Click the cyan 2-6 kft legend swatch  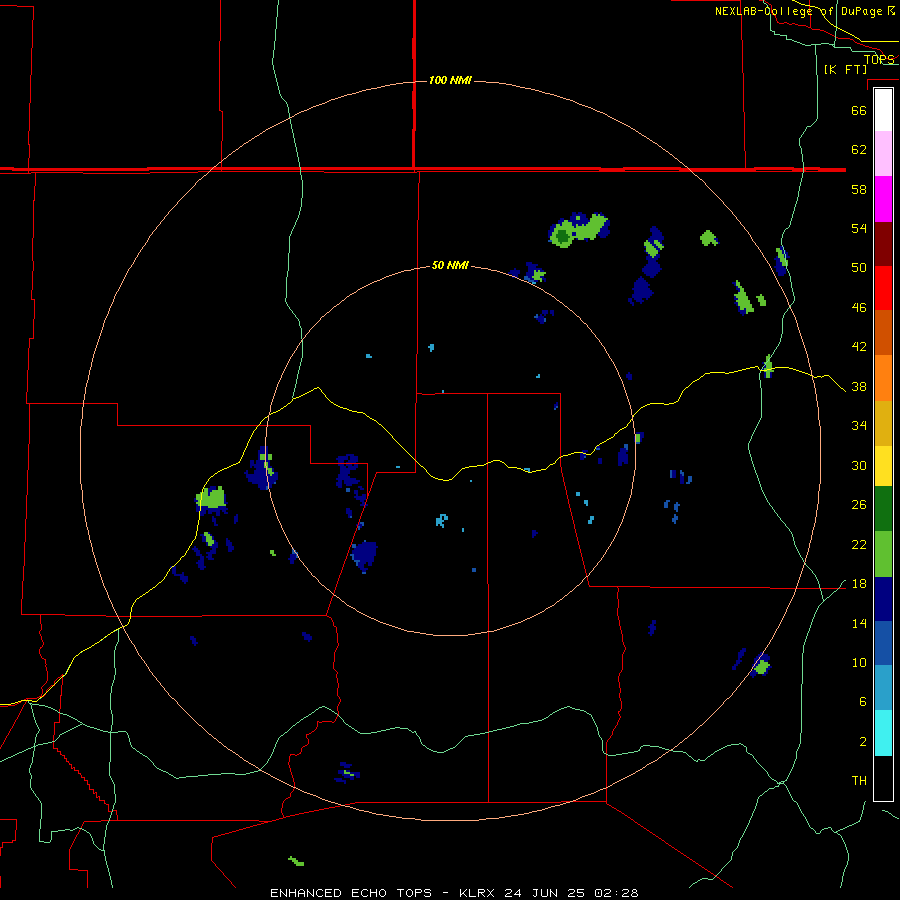pyautogui.click(x=883, y=733)
